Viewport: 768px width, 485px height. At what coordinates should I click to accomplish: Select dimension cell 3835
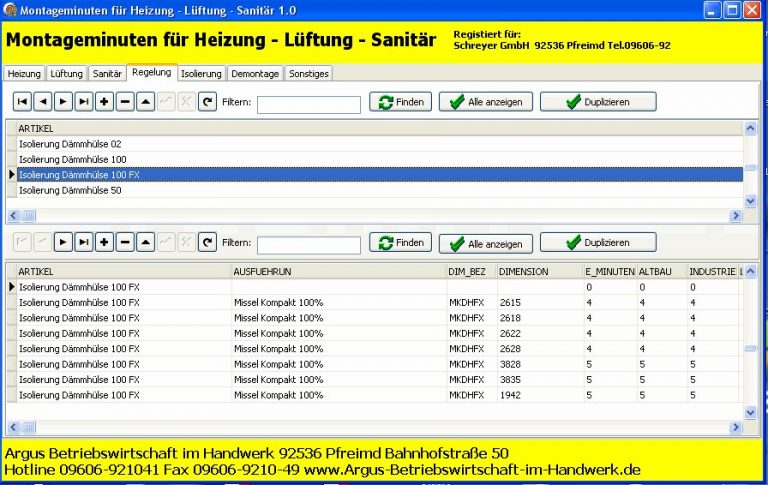pos(541,380)
